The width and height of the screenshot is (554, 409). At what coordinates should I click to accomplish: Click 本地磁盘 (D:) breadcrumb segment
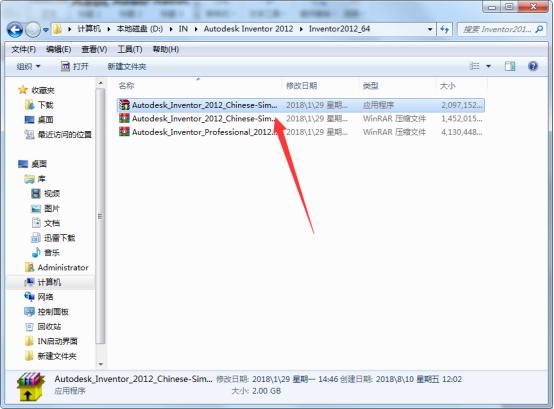click(x=140, y=29)
